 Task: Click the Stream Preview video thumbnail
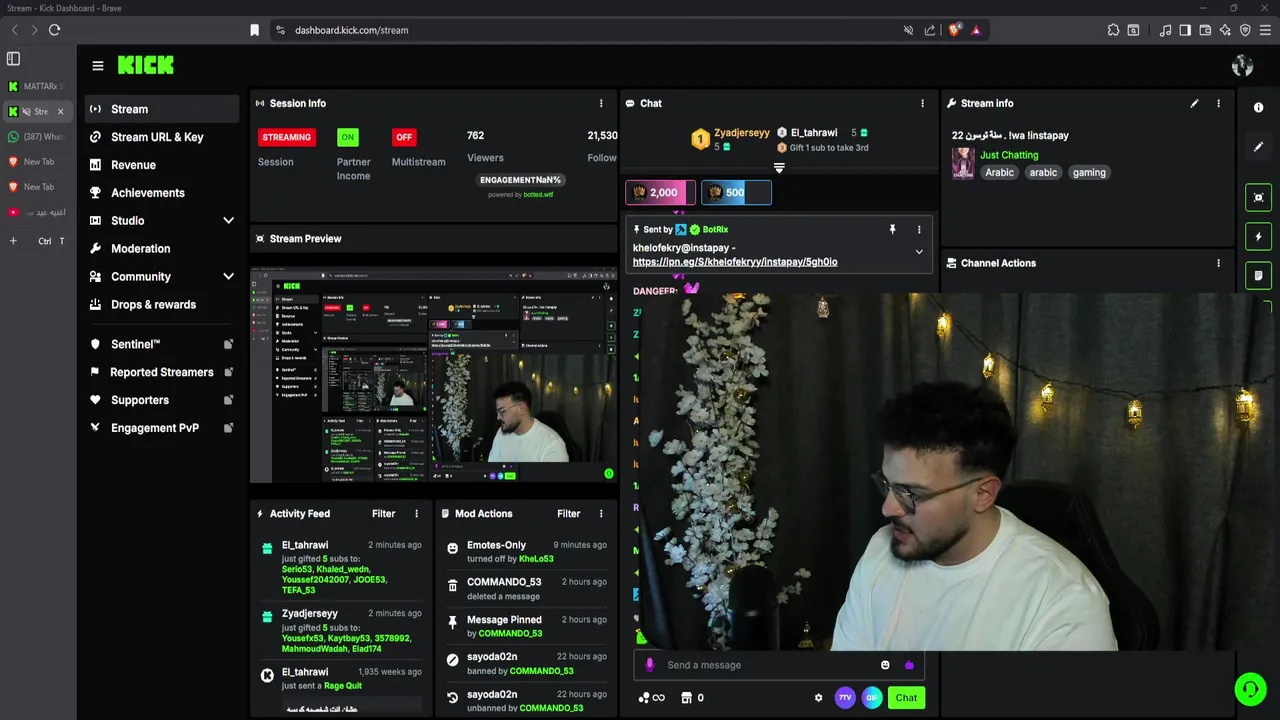[433, 376]
